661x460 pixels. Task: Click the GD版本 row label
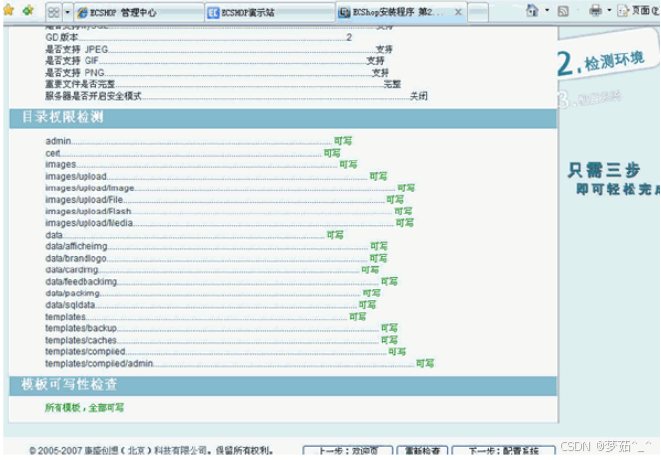pos(62,38)
